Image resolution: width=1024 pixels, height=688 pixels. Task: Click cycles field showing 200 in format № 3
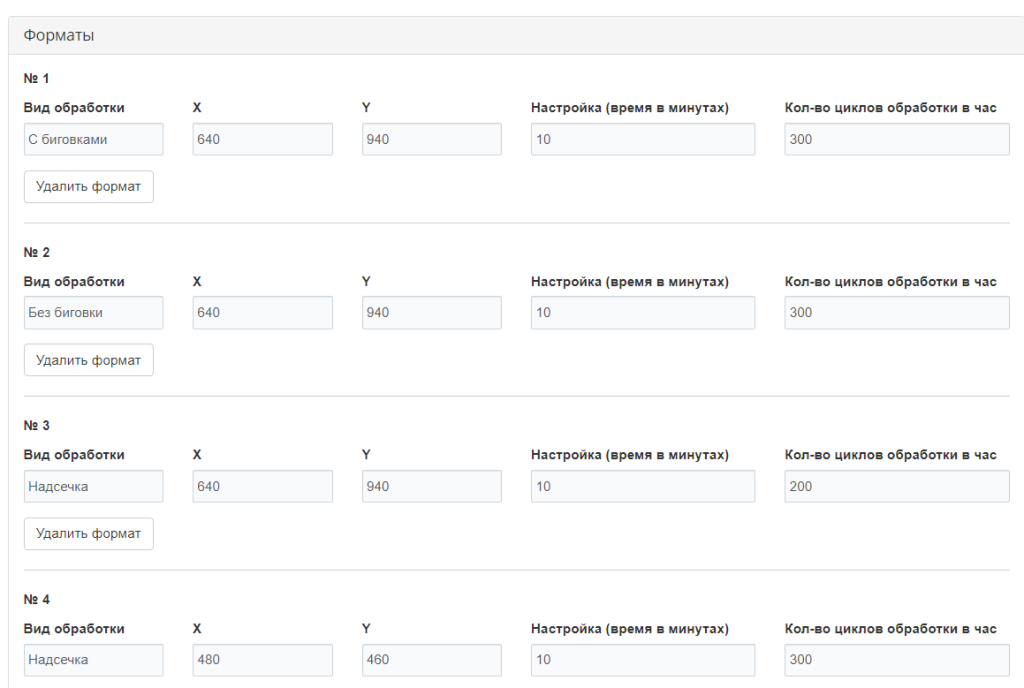click(x=896, y=487)
